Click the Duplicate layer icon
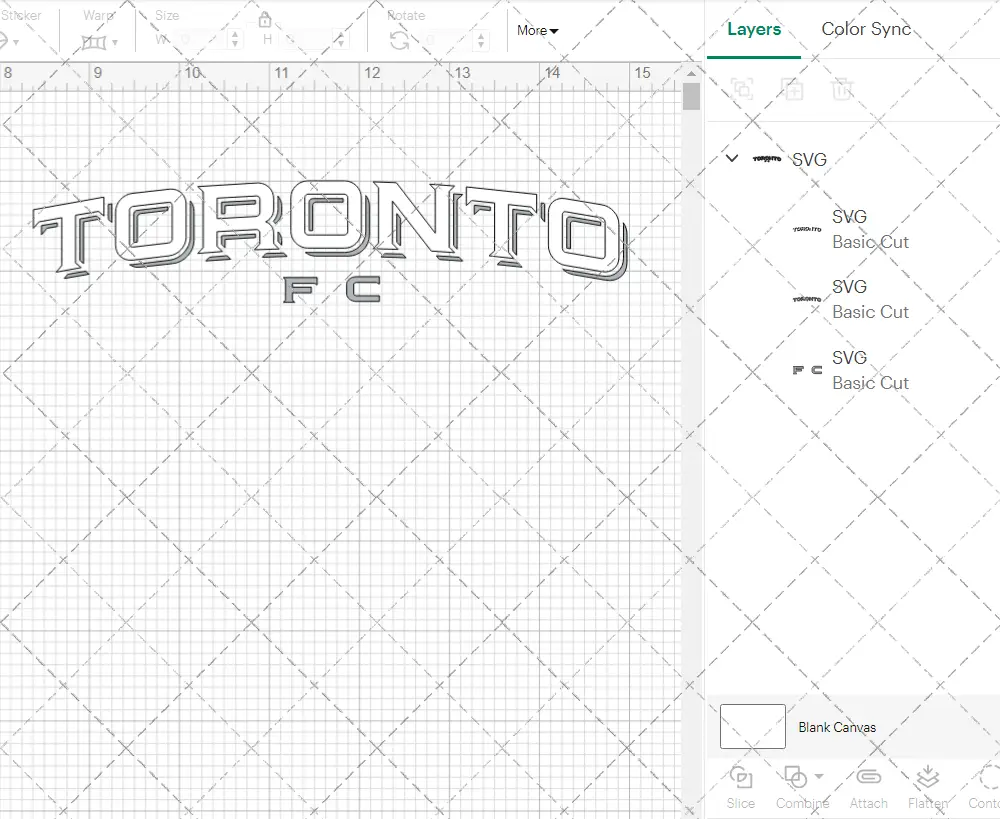 [792, 89]
